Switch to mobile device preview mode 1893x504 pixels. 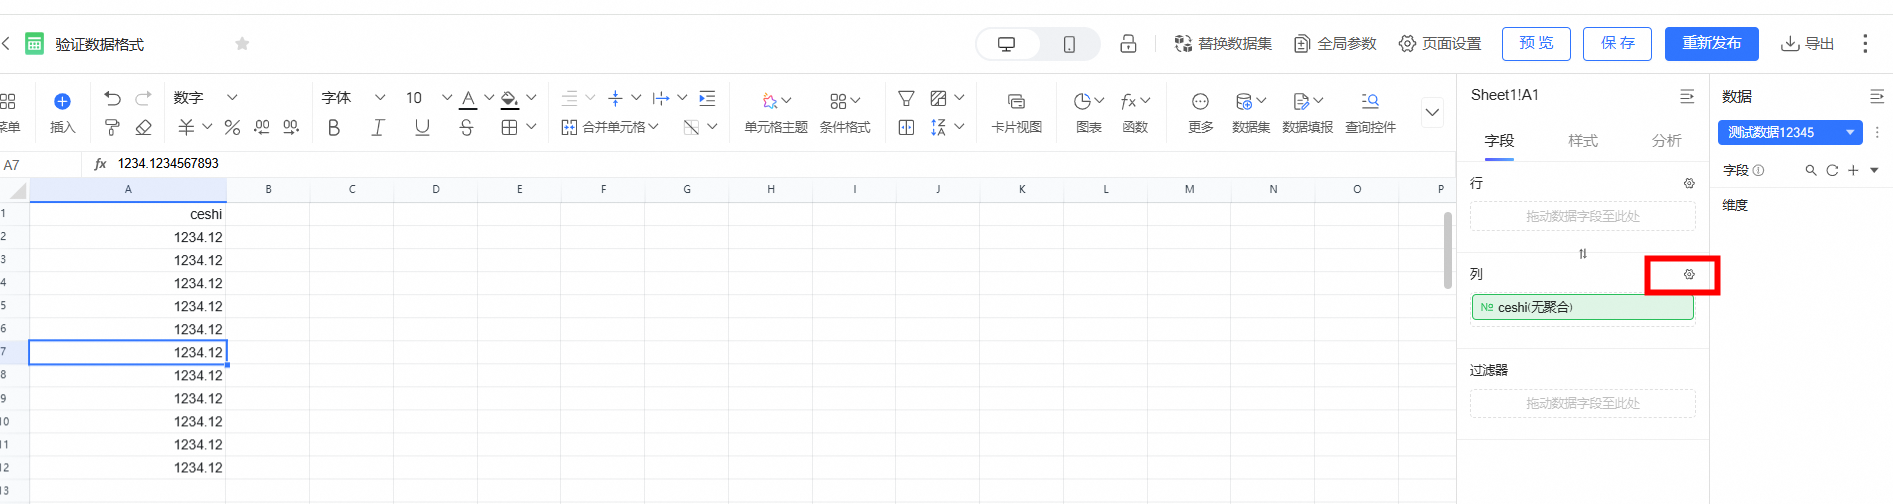click(1069, 44)
